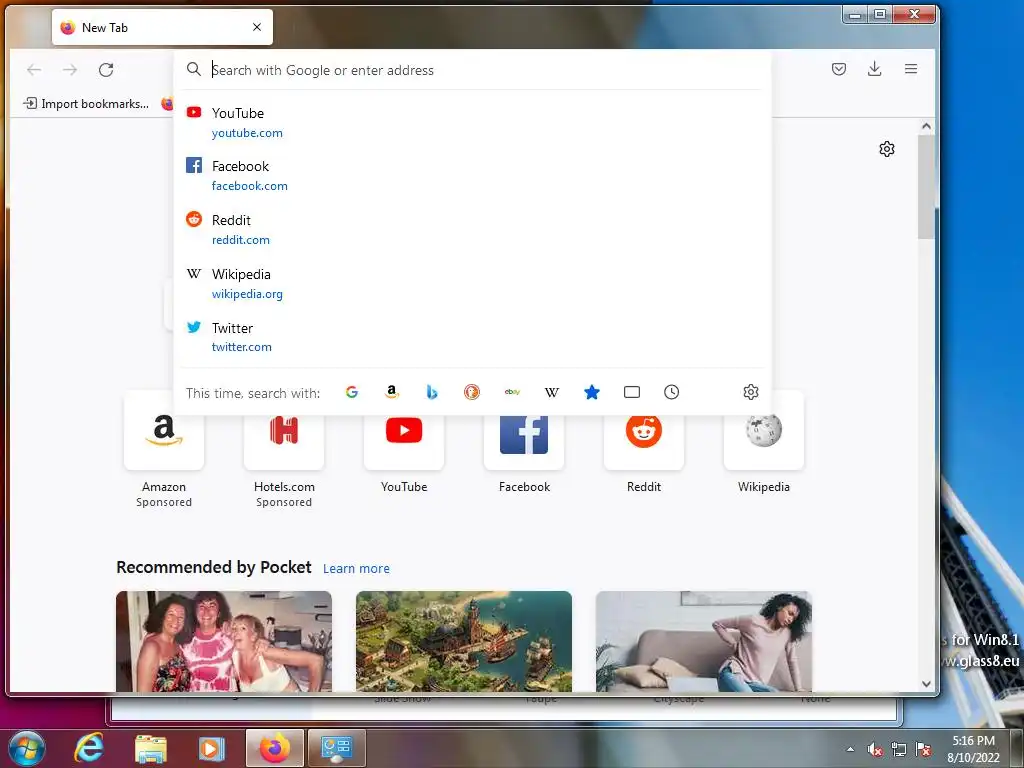Open Windows Explorer folder on taskbar
Viewport: 1024px width, 768px height.
point(151,748)
